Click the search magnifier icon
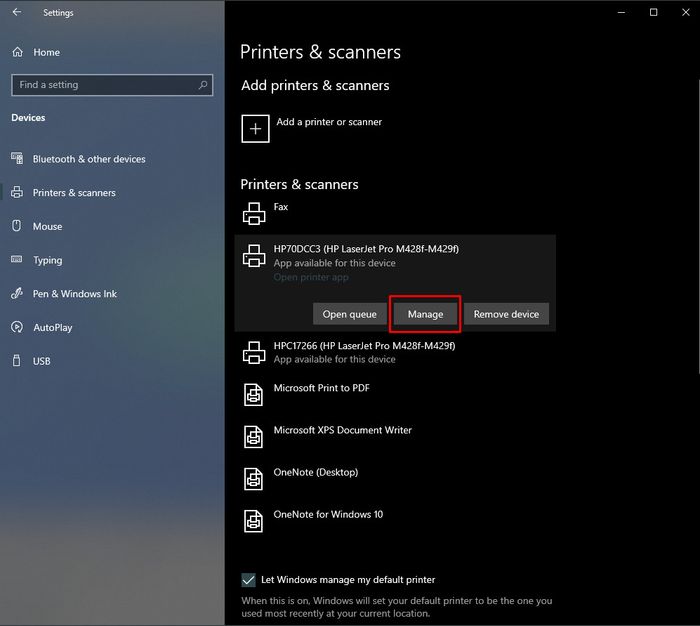 click(203, 85)
